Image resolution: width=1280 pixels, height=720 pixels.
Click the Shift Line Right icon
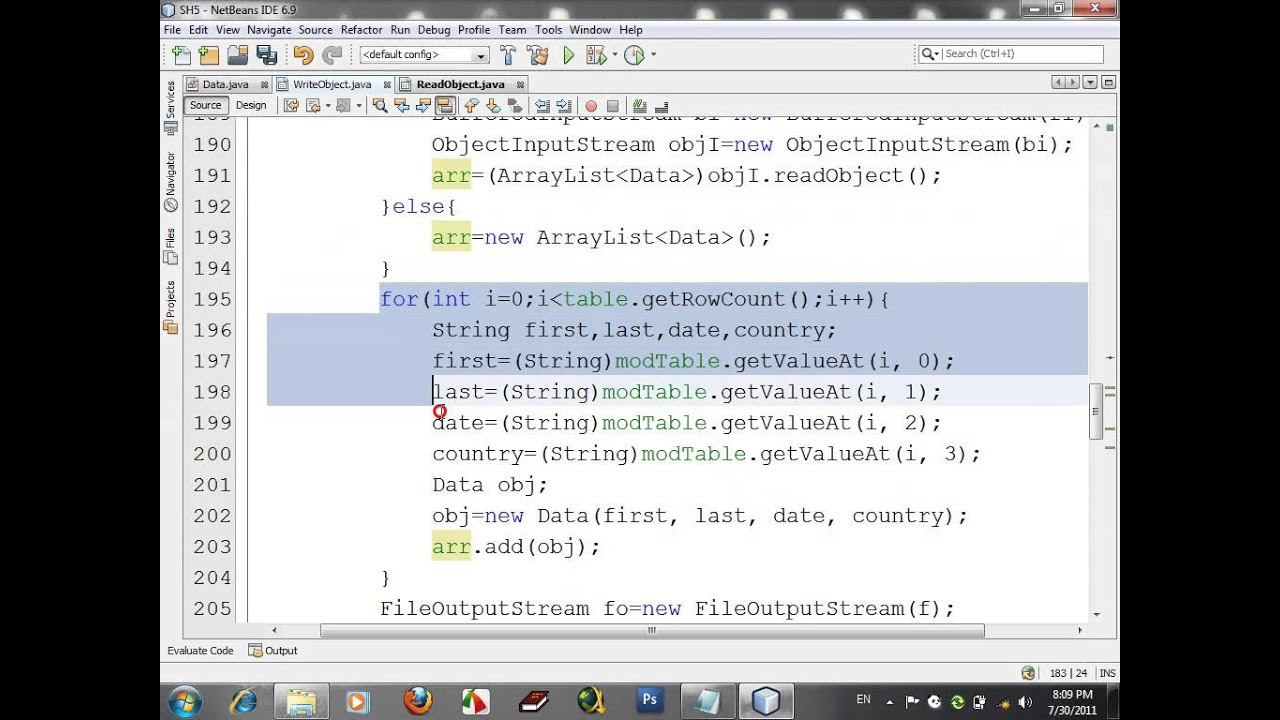[564, 105]
